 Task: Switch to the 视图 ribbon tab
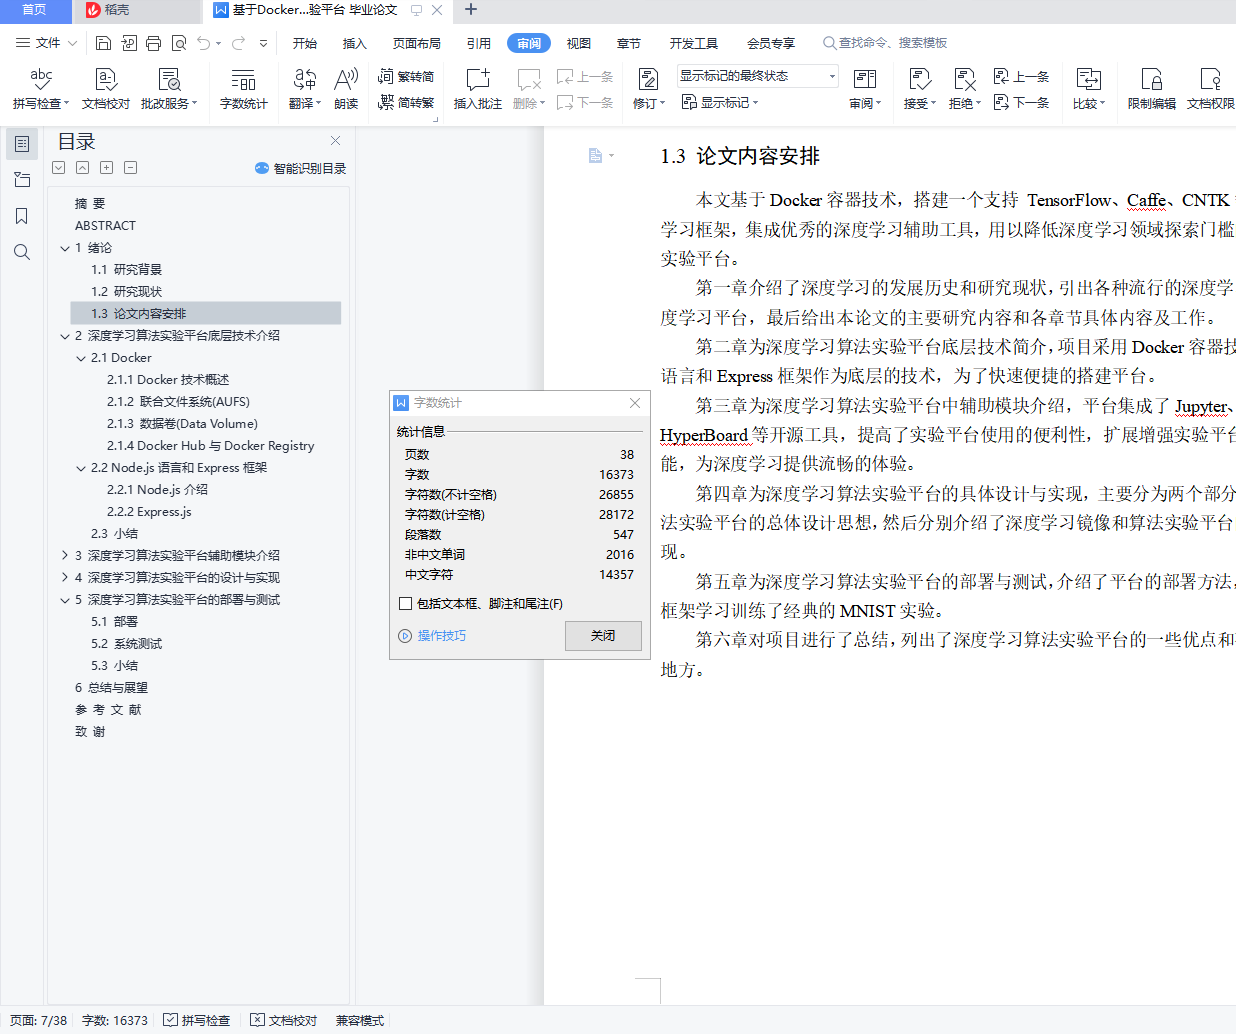pos(579,43)
